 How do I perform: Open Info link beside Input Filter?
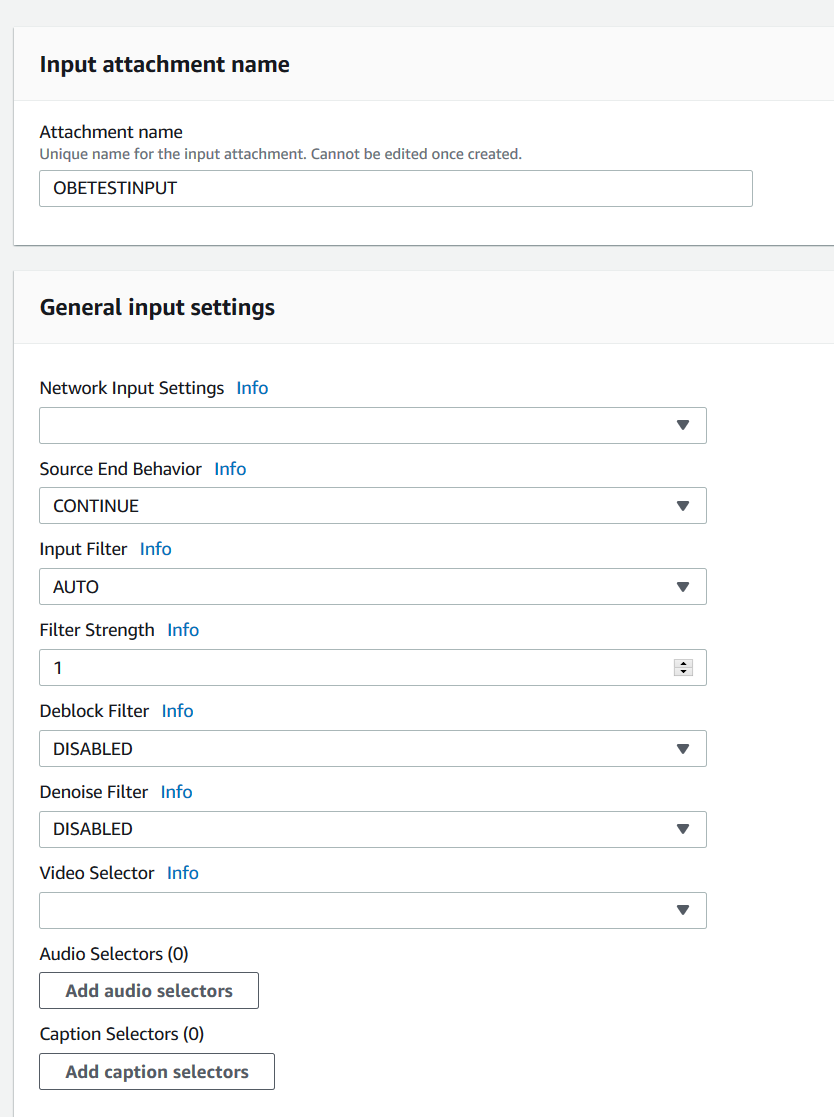[x=155, y=549]
